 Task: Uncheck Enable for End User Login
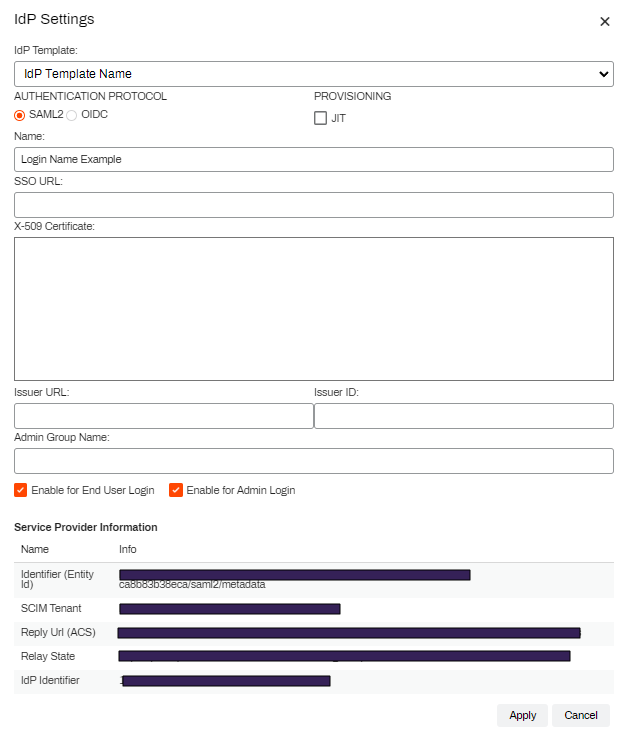point(20,490)
